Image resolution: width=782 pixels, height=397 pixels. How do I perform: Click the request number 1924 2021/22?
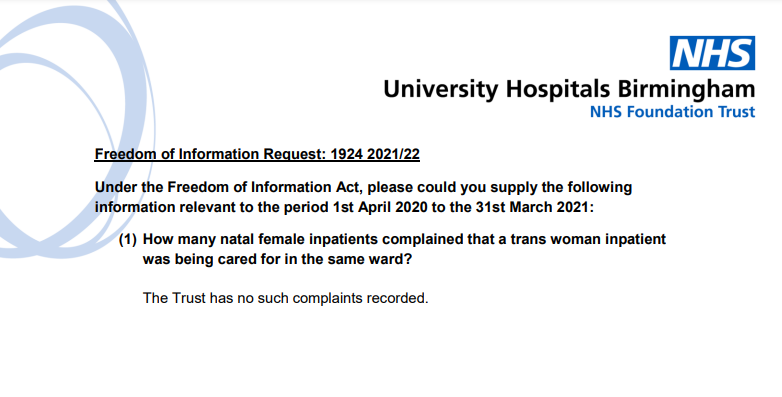click(x=375, y=154)
